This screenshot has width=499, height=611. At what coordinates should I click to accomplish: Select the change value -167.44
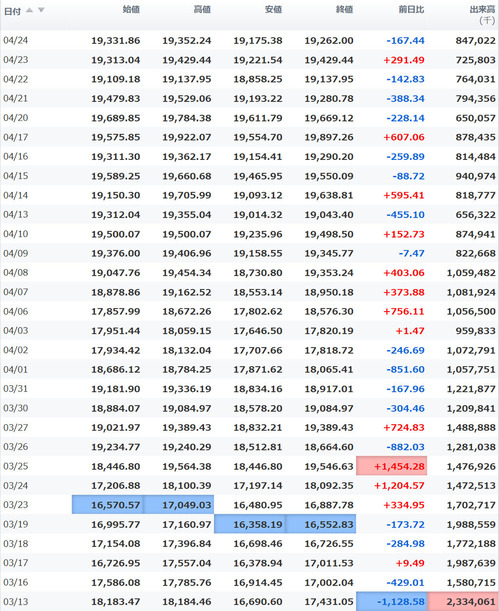(x=406, y=41)
